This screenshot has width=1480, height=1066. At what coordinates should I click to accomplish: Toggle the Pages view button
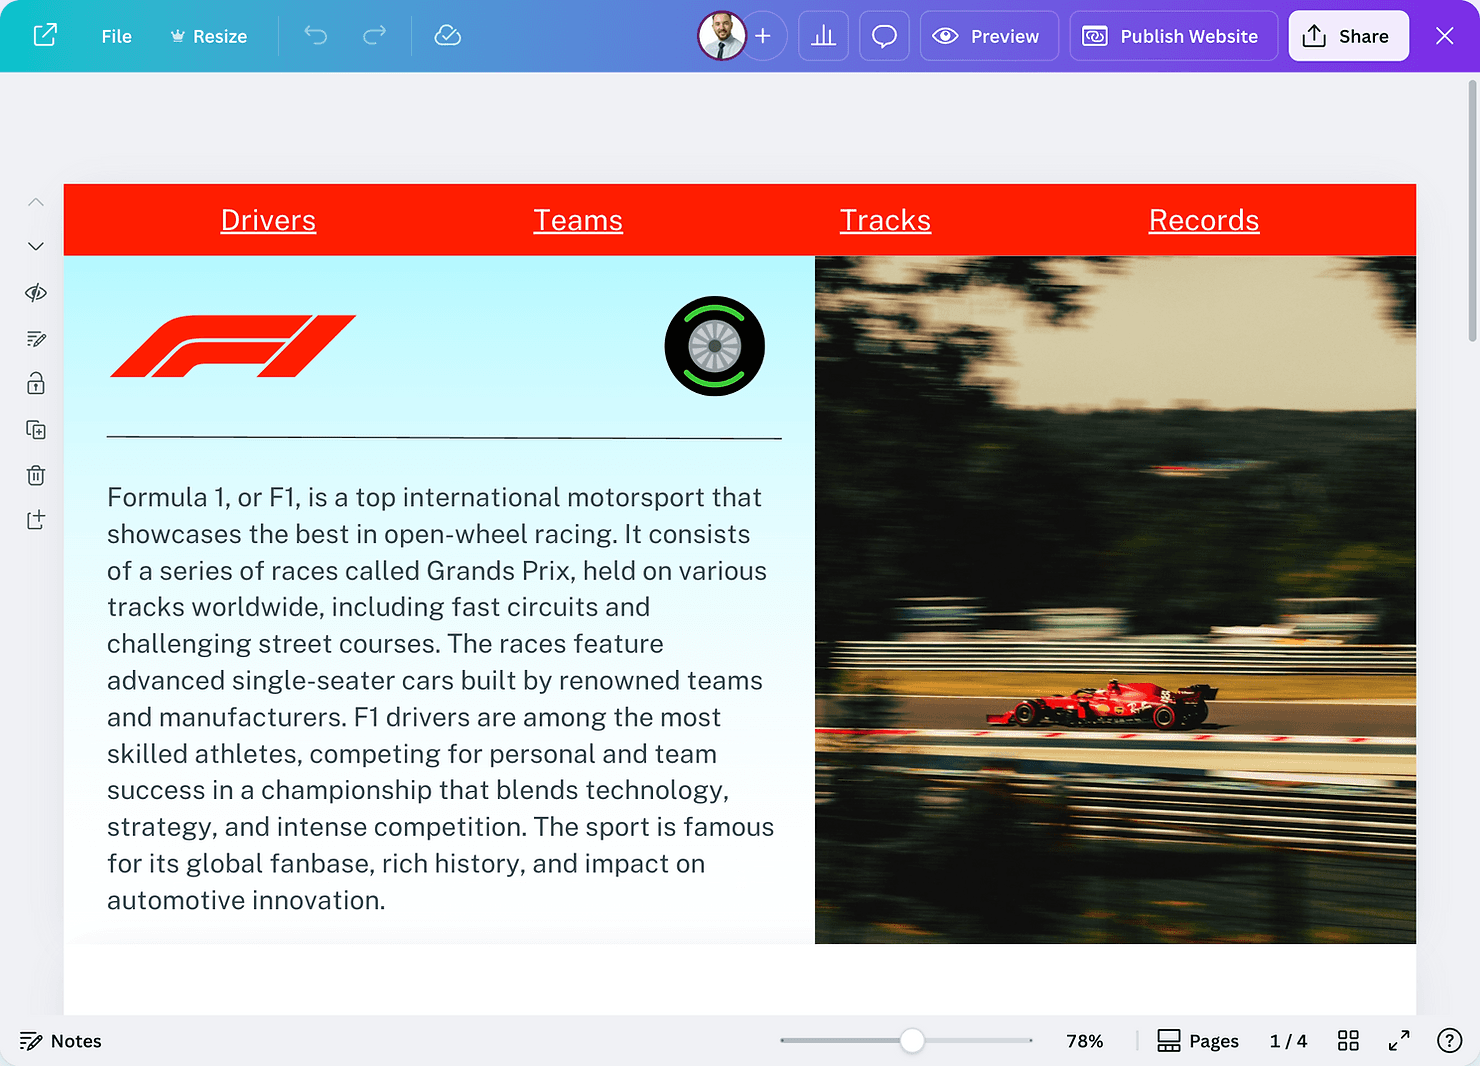click(x=1198, y=1041)
